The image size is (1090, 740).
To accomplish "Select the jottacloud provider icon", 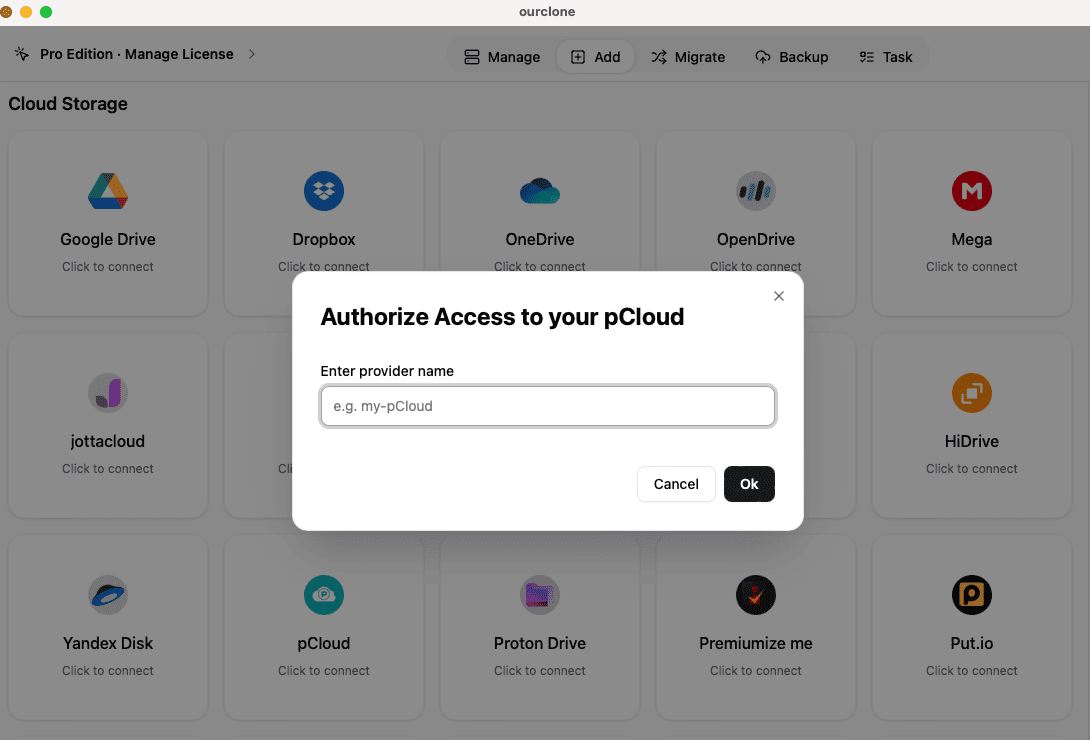I will click(107, 393).
